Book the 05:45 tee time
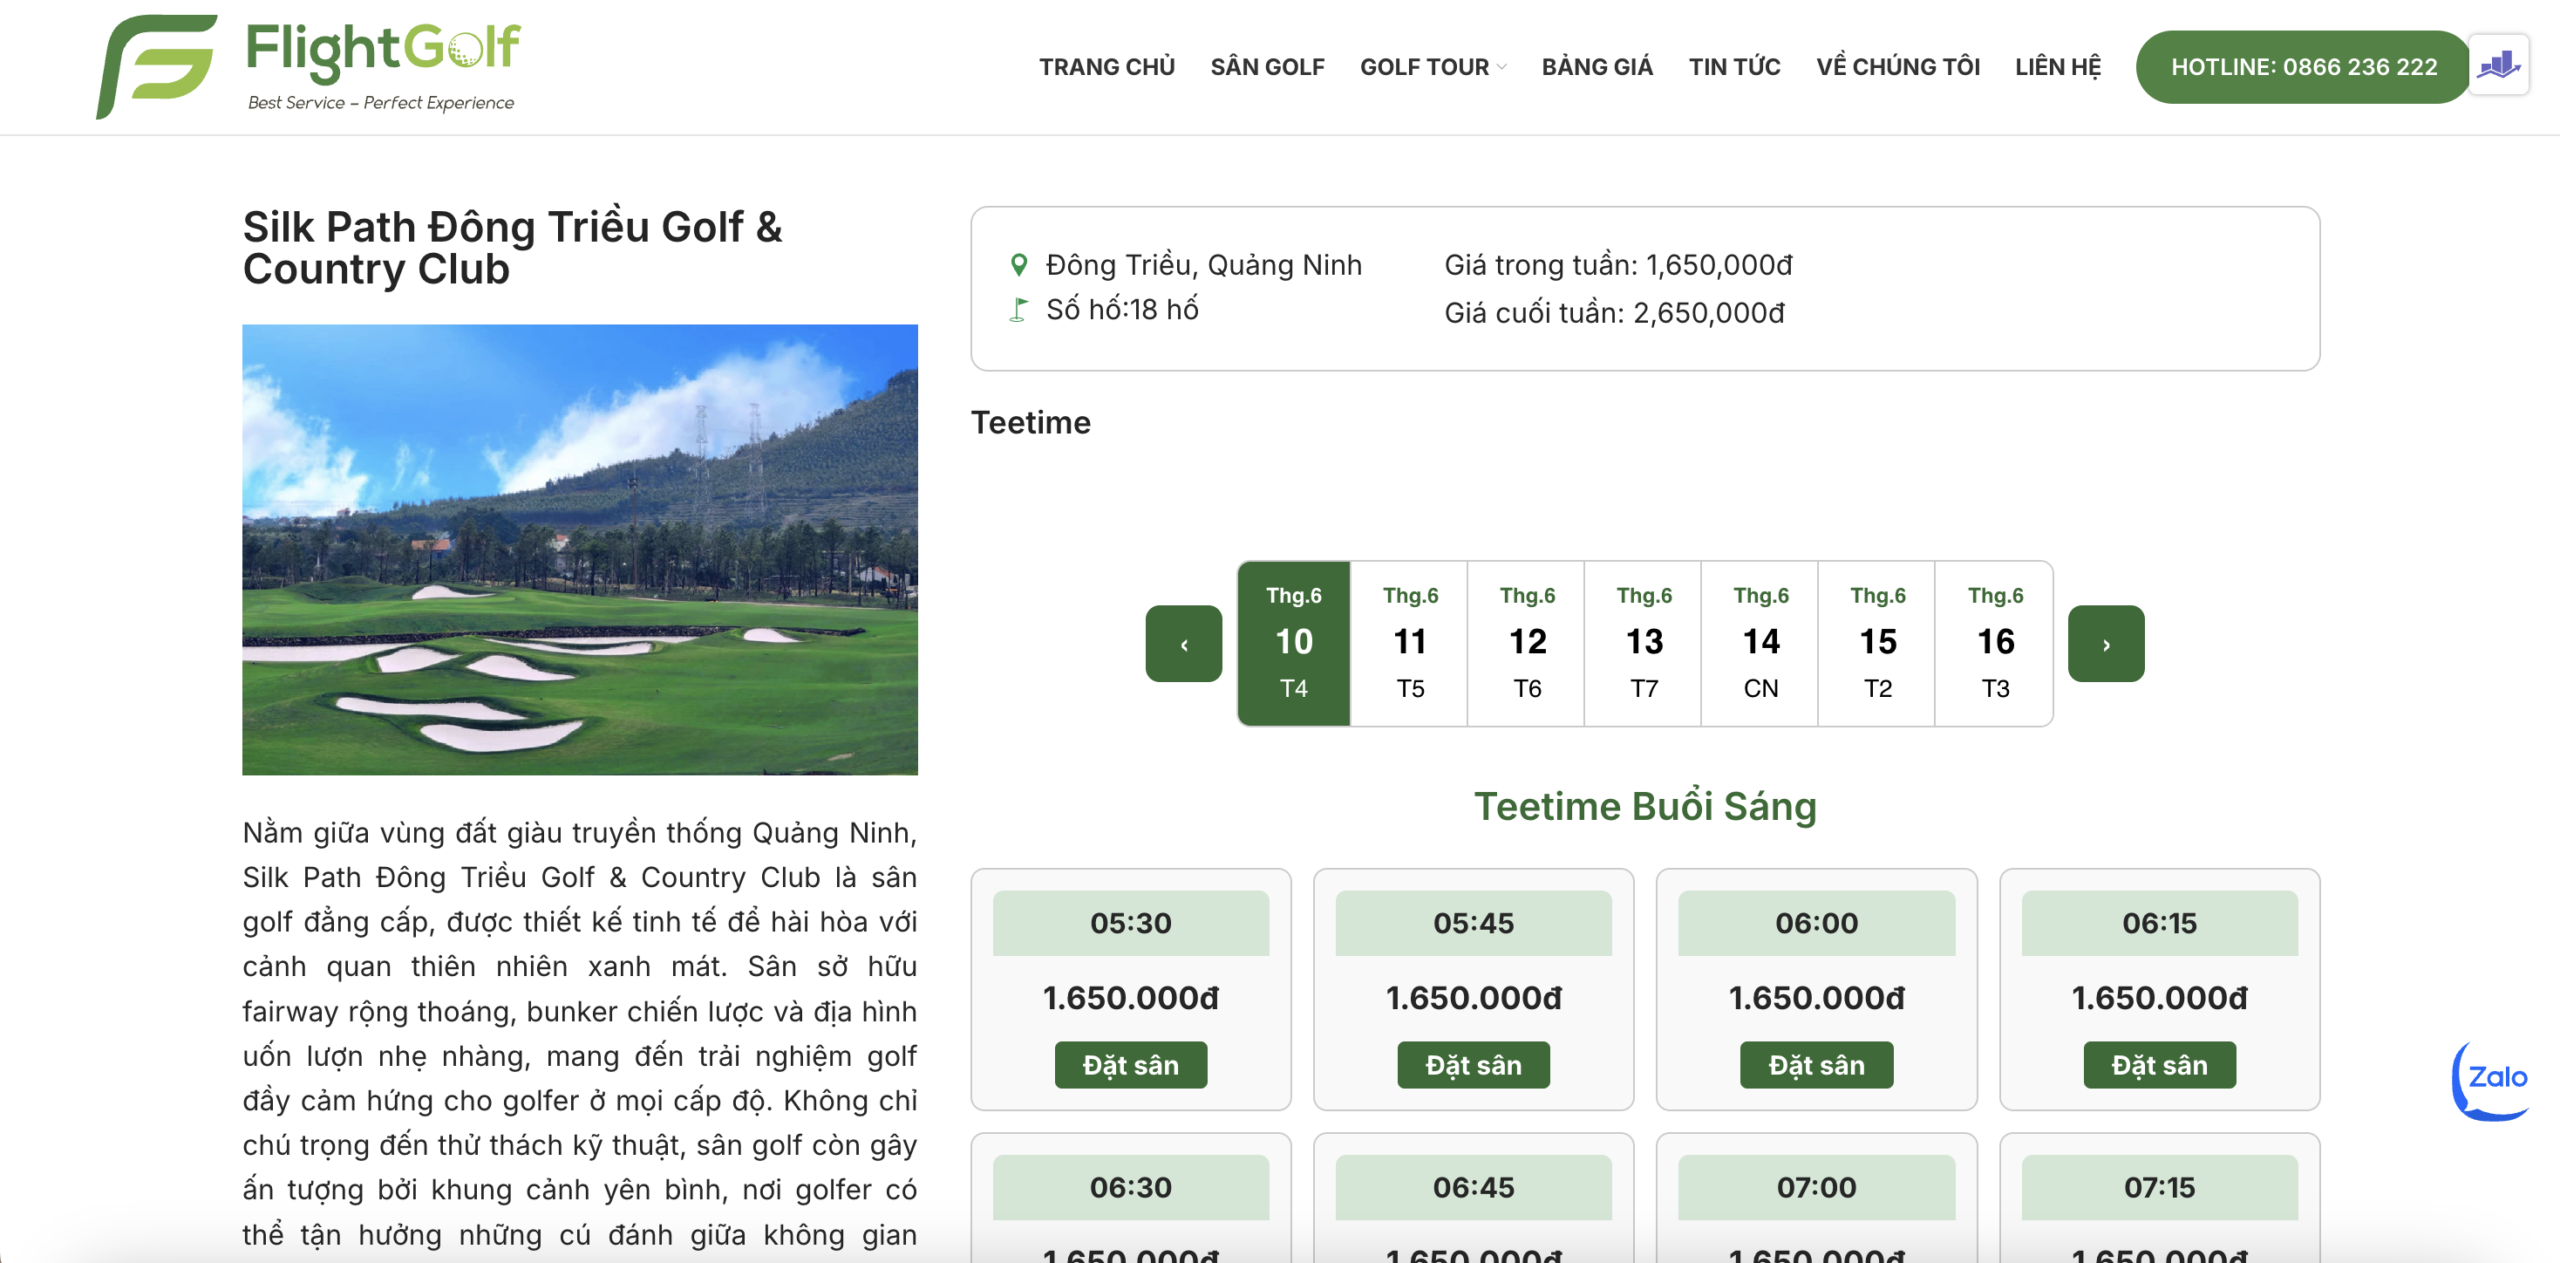Viewport: 2560px width, 1263px height. [x=1474, y=1065]
